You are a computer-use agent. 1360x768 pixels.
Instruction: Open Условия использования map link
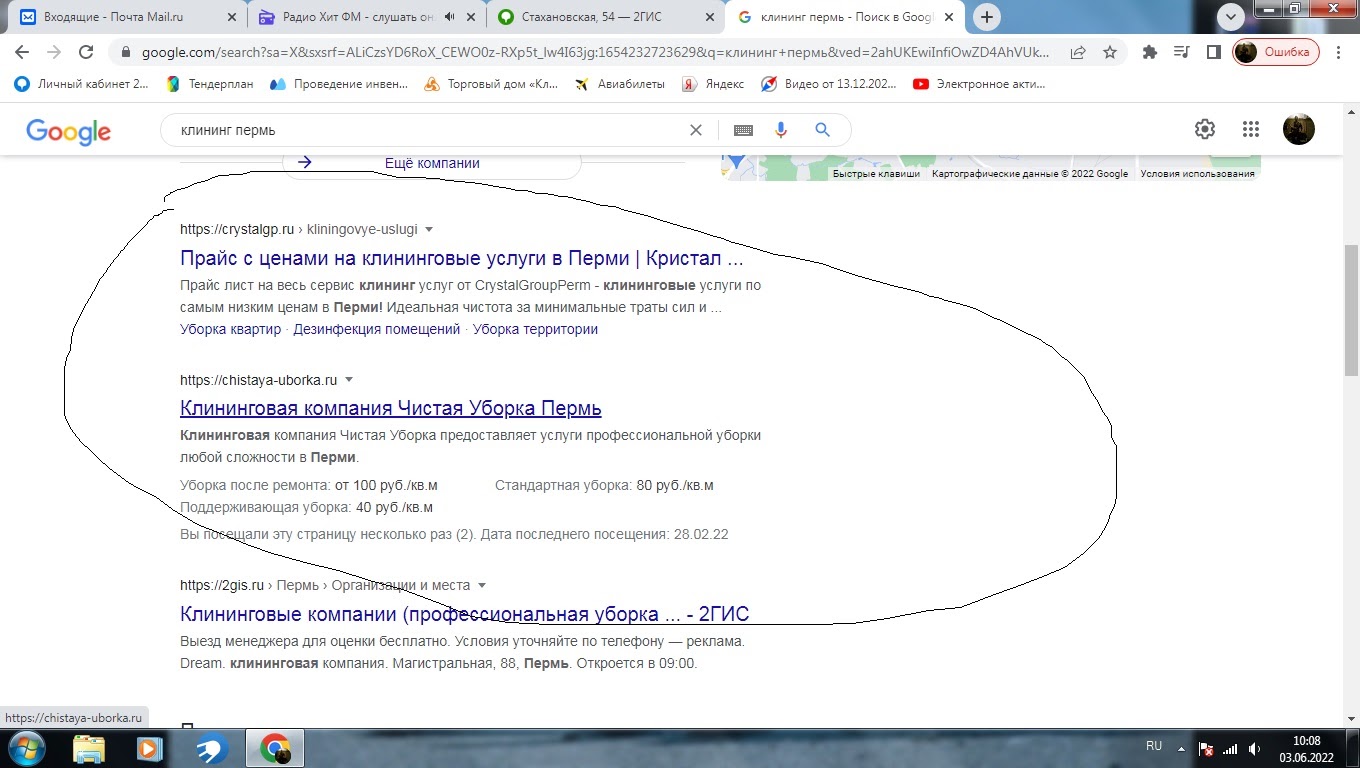[1197, 174]
